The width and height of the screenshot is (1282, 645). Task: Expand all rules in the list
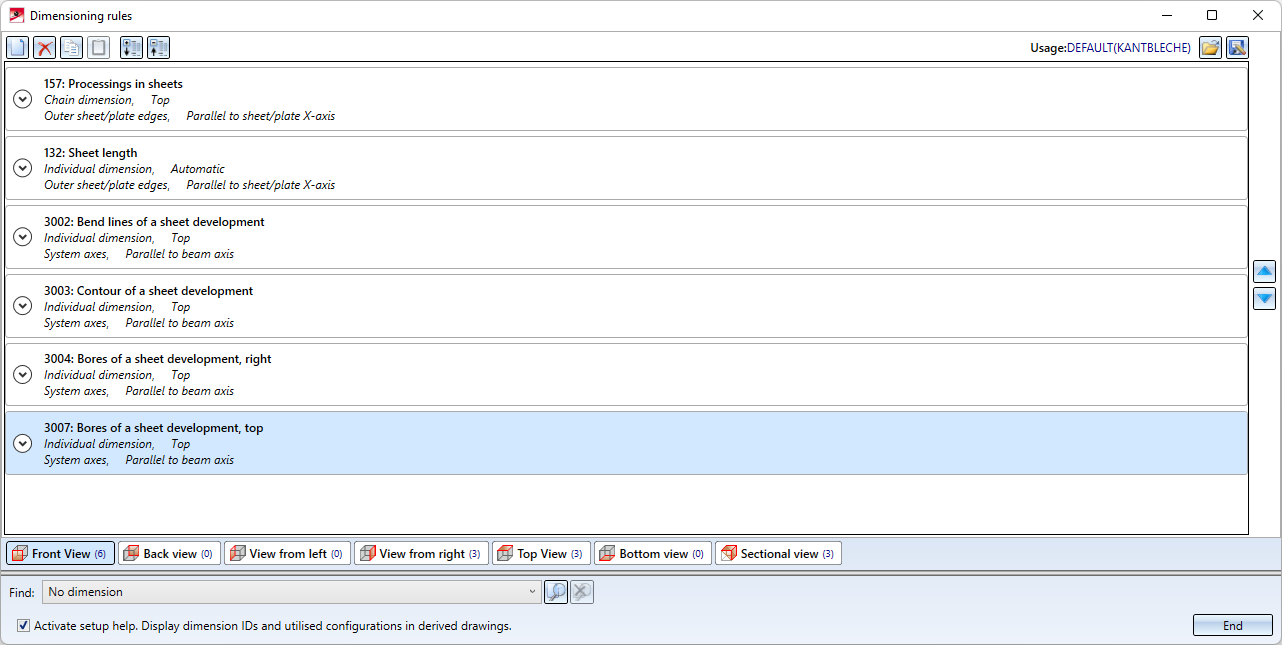(x=131, y=47)
